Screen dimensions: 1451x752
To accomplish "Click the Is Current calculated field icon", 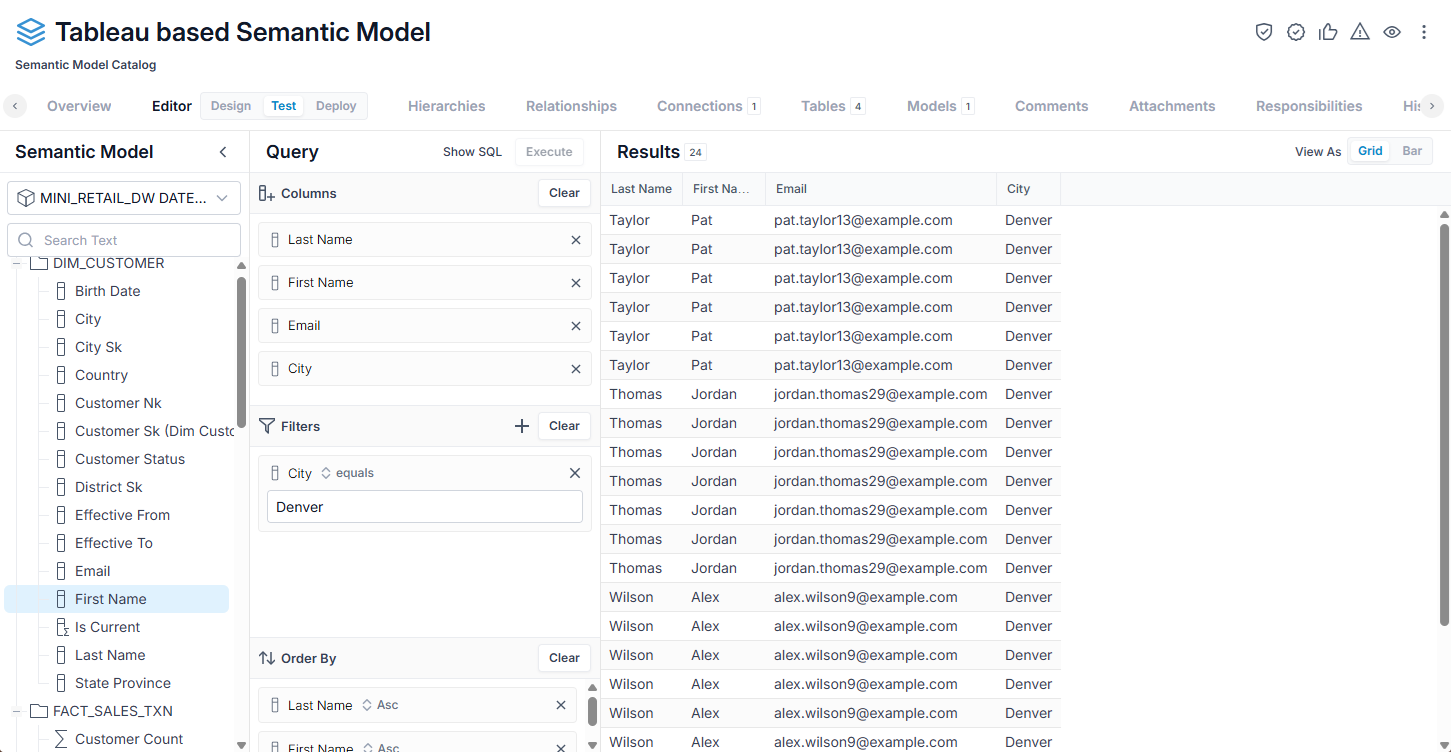I will (61, 627).
